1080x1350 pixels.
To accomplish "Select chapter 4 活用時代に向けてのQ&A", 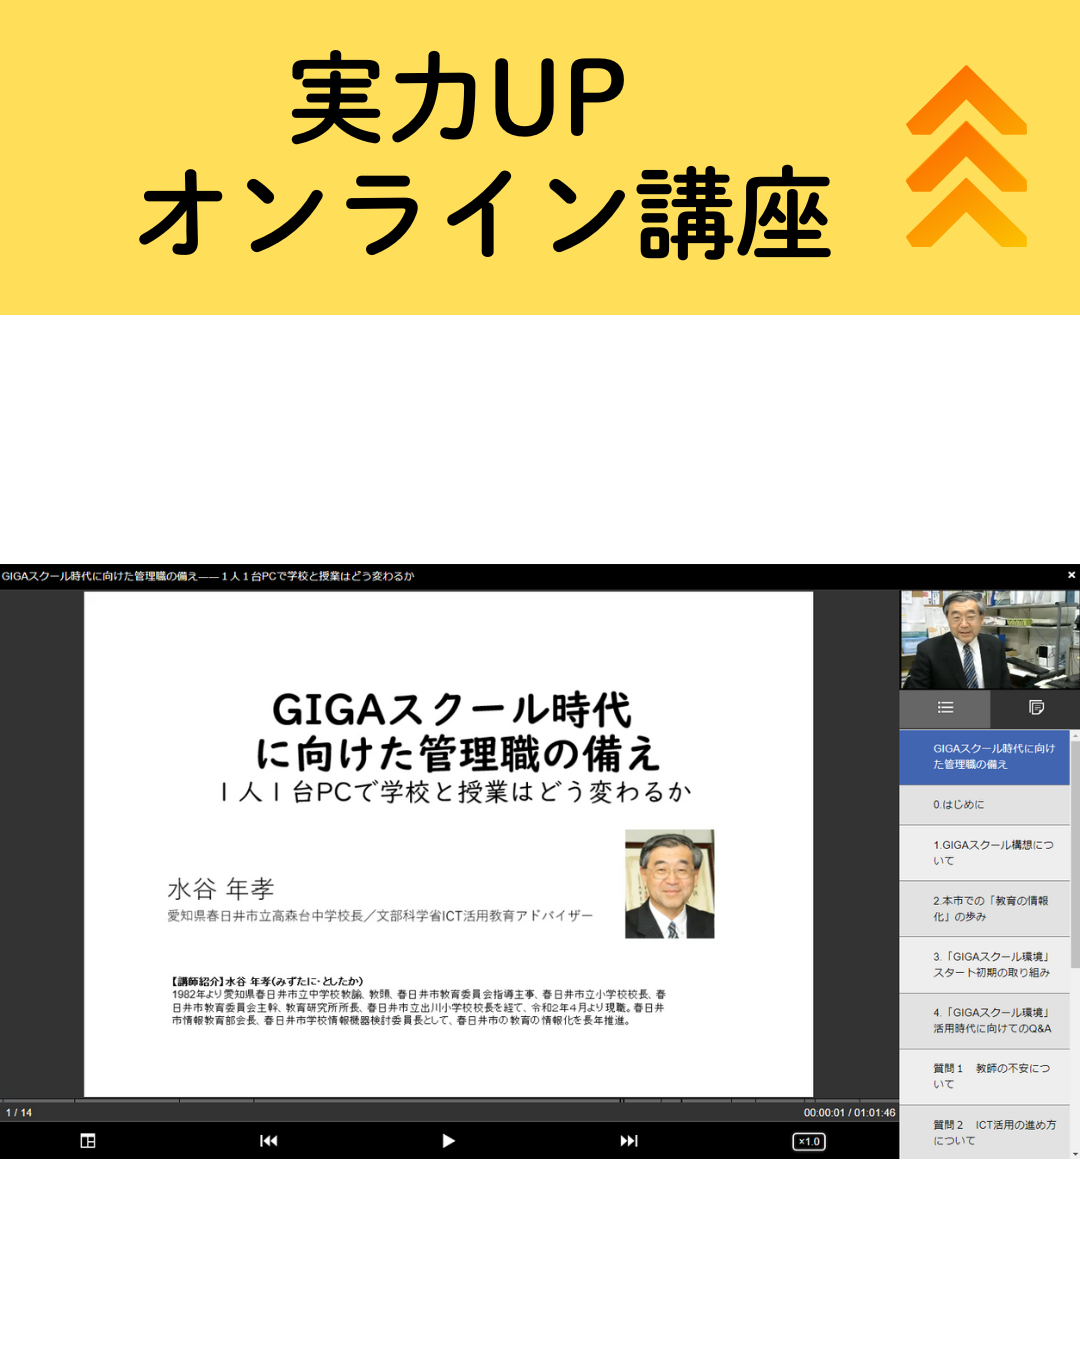I will [x=984, y=1021].
